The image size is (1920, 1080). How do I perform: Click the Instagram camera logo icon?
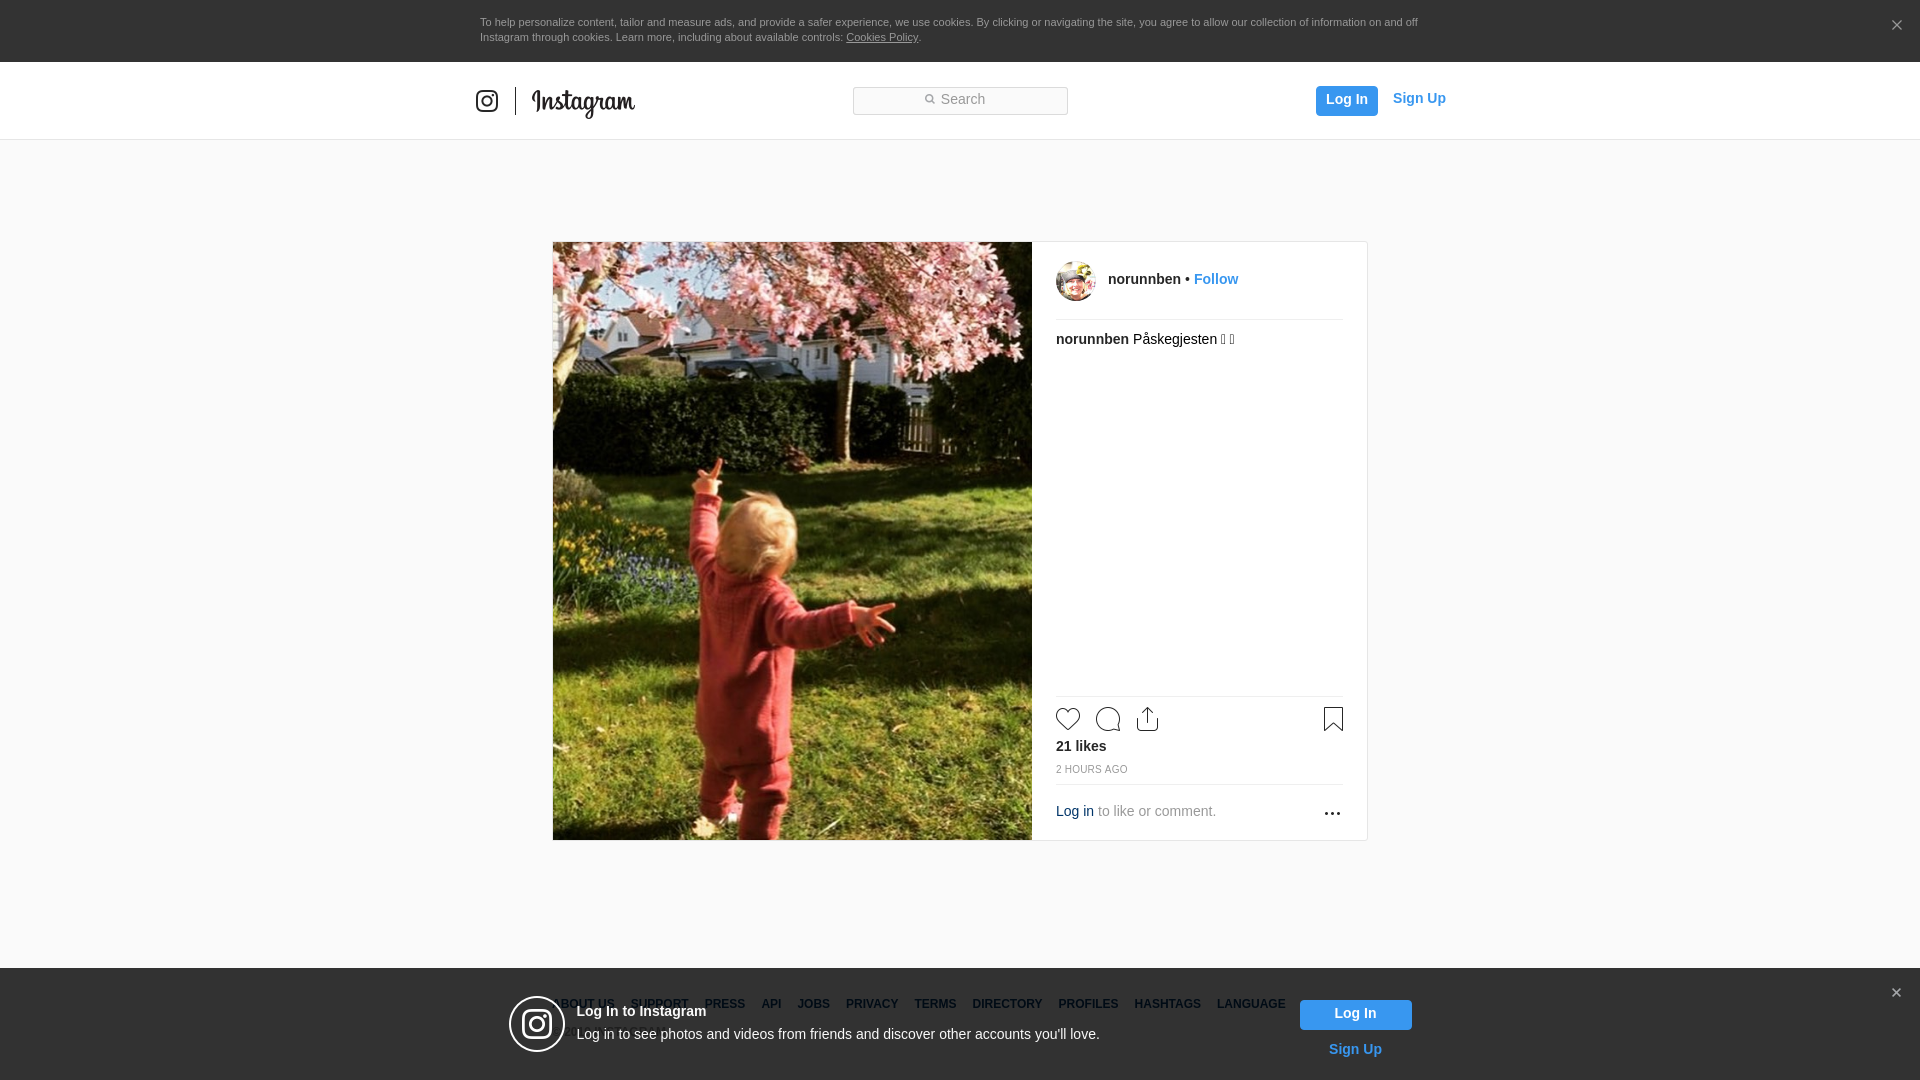[x=487, y=101]
